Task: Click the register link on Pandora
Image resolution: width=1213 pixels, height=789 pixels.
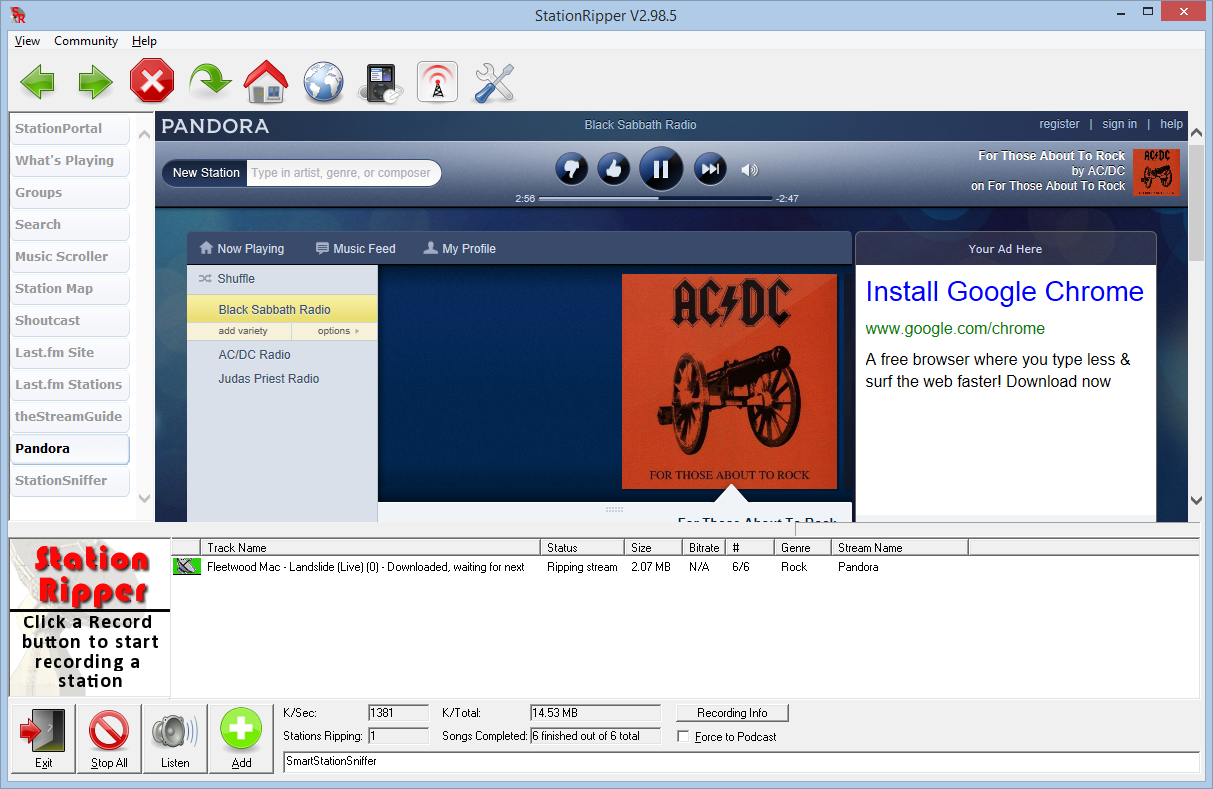Action: 1059,124
